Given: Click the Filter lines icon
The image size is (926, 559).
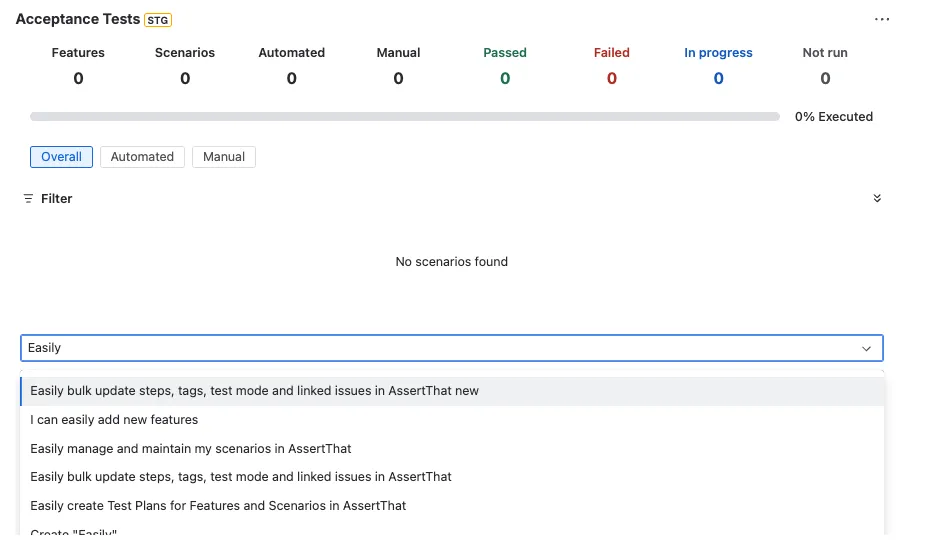Looking at the screenshot, I should (28, 199).
